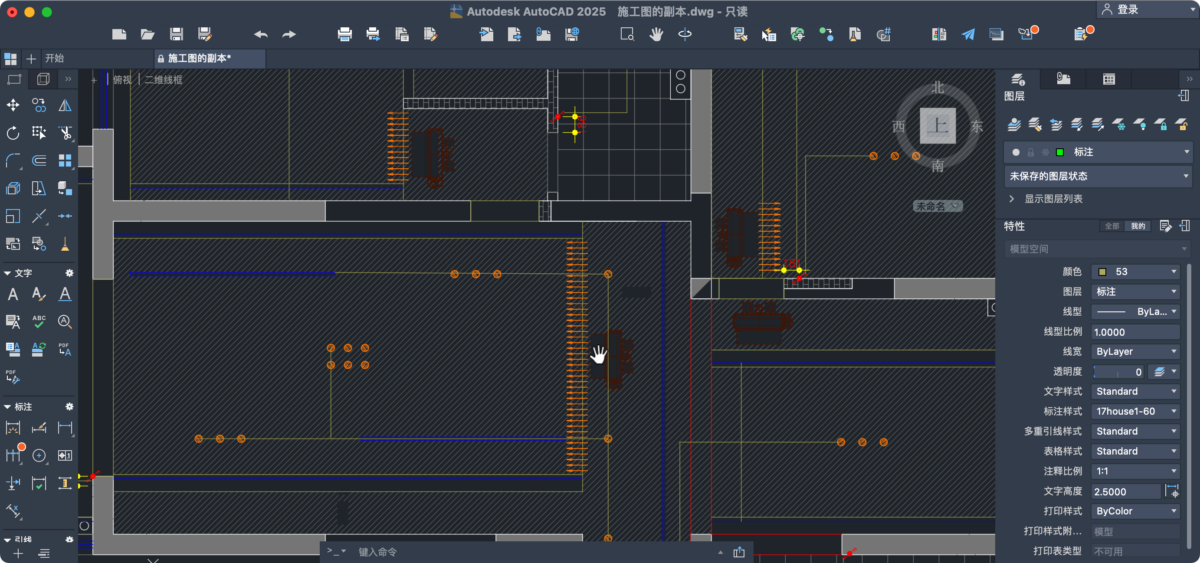Click 东 on the compass ring
Image resolution: width=1200 pixels, height=563 pixels.
pyautogui.click(x=977, y=126)
